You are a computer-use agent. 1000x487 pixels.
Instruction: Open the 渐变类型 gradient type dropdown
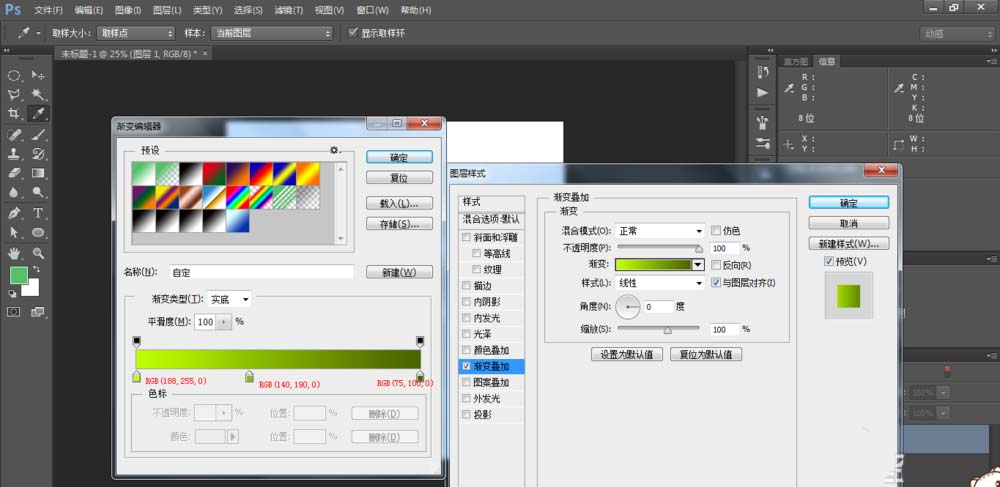[230, 299]
